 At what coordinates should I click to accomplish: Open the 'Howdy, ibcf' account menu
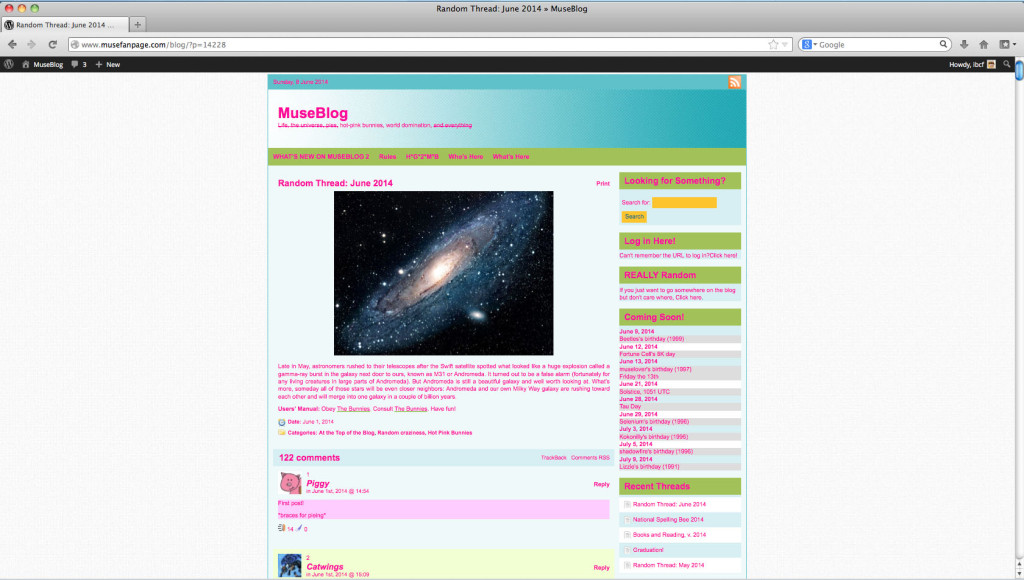972,64
